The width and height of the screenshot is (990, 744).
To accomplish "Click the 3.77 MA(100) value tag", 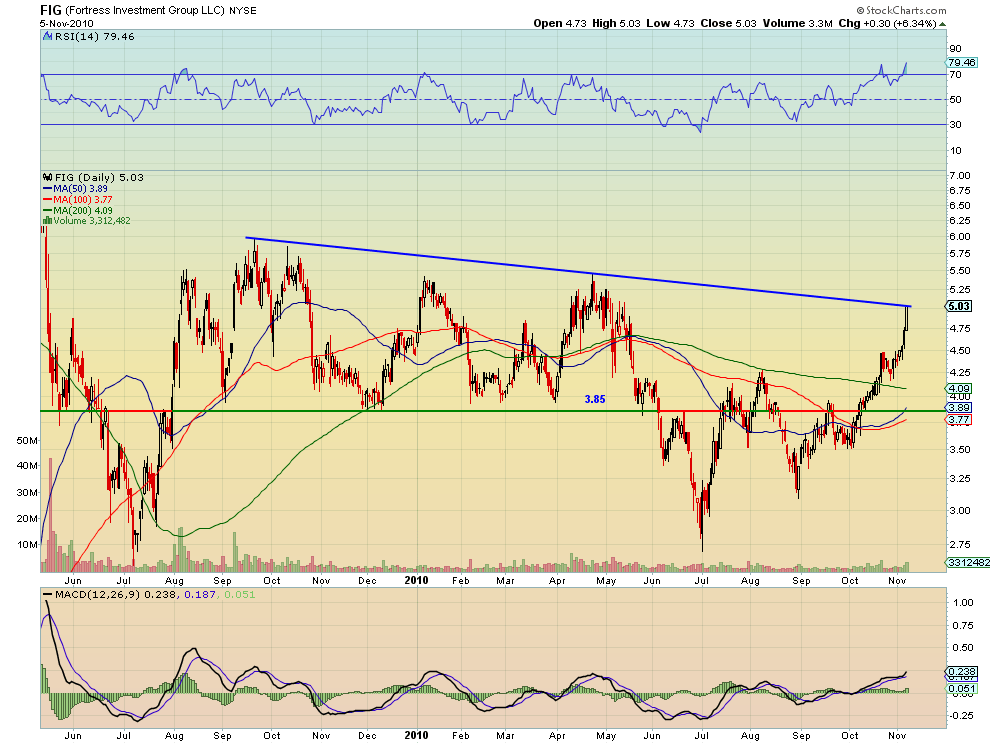I will point(960,419).
